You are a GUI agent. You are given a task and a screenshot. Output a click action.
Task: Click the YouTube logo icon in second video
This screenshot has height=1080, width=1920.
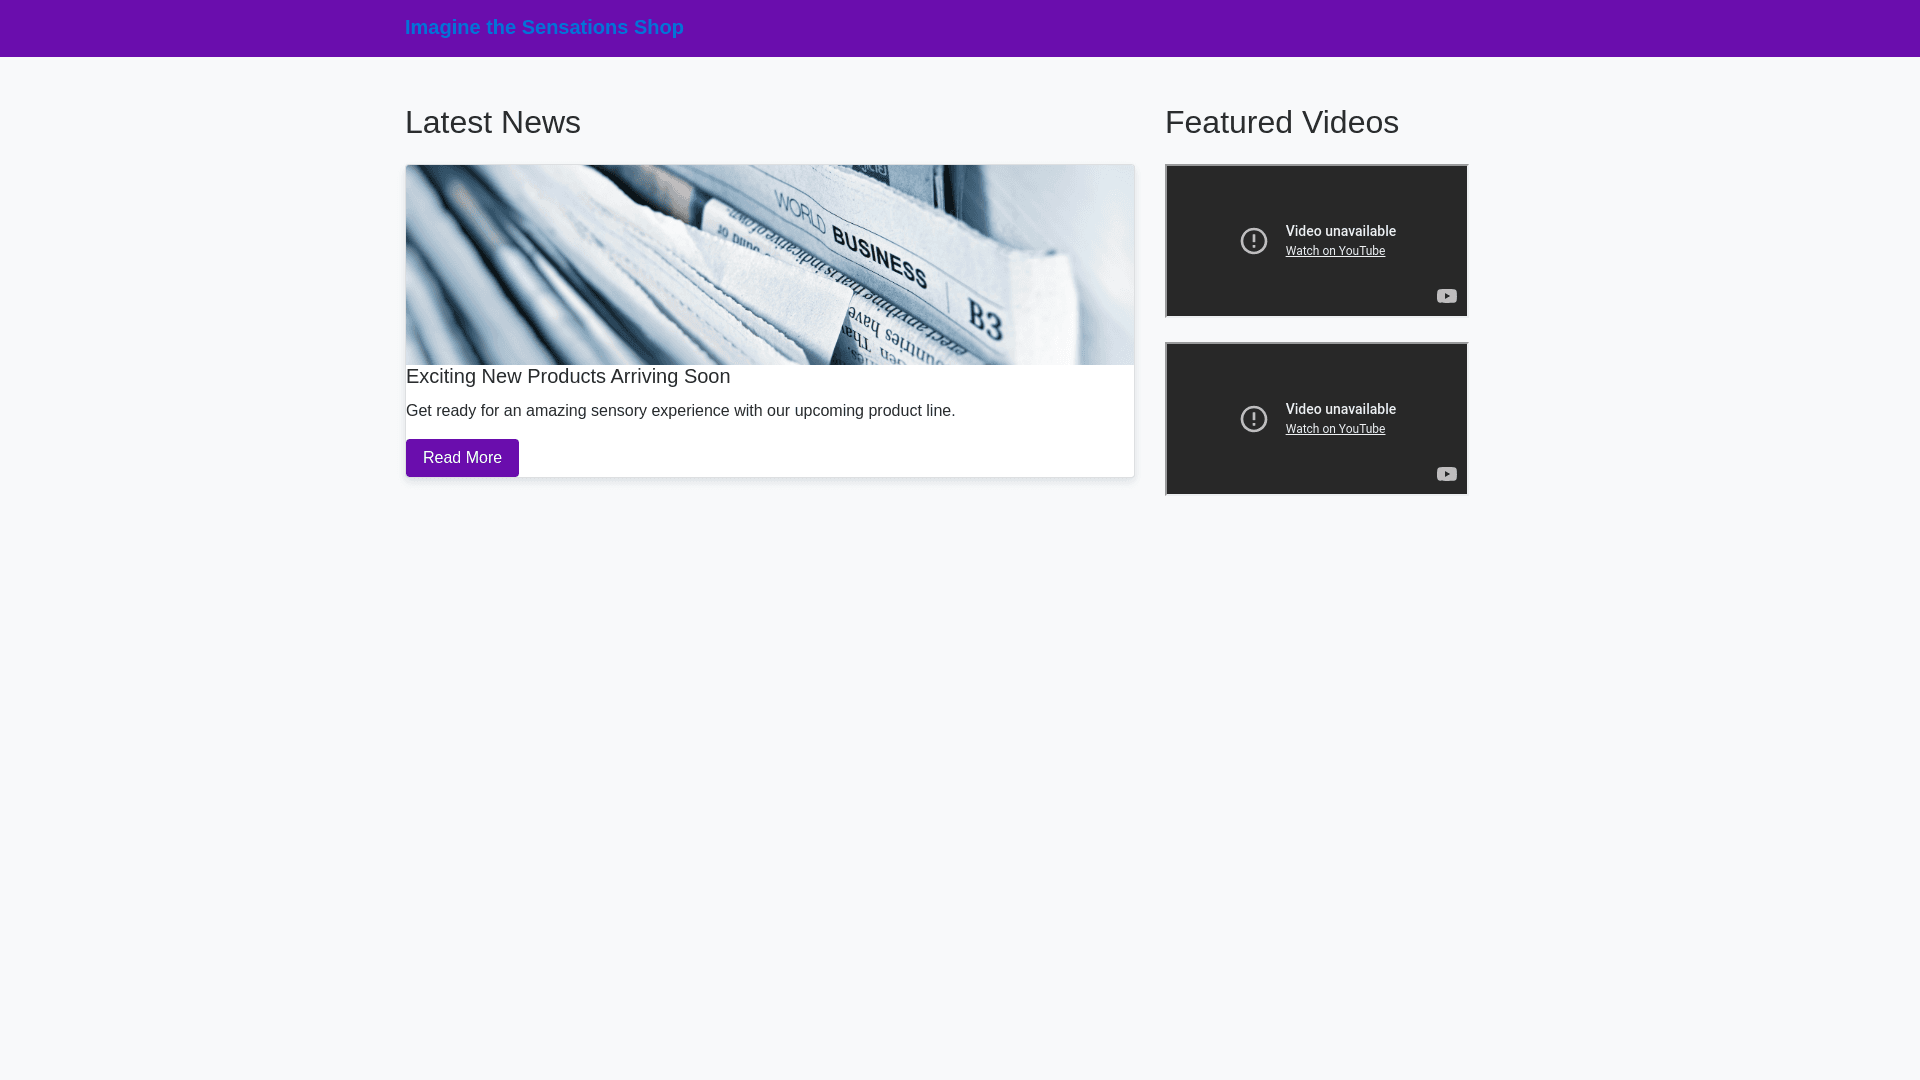1446,474
